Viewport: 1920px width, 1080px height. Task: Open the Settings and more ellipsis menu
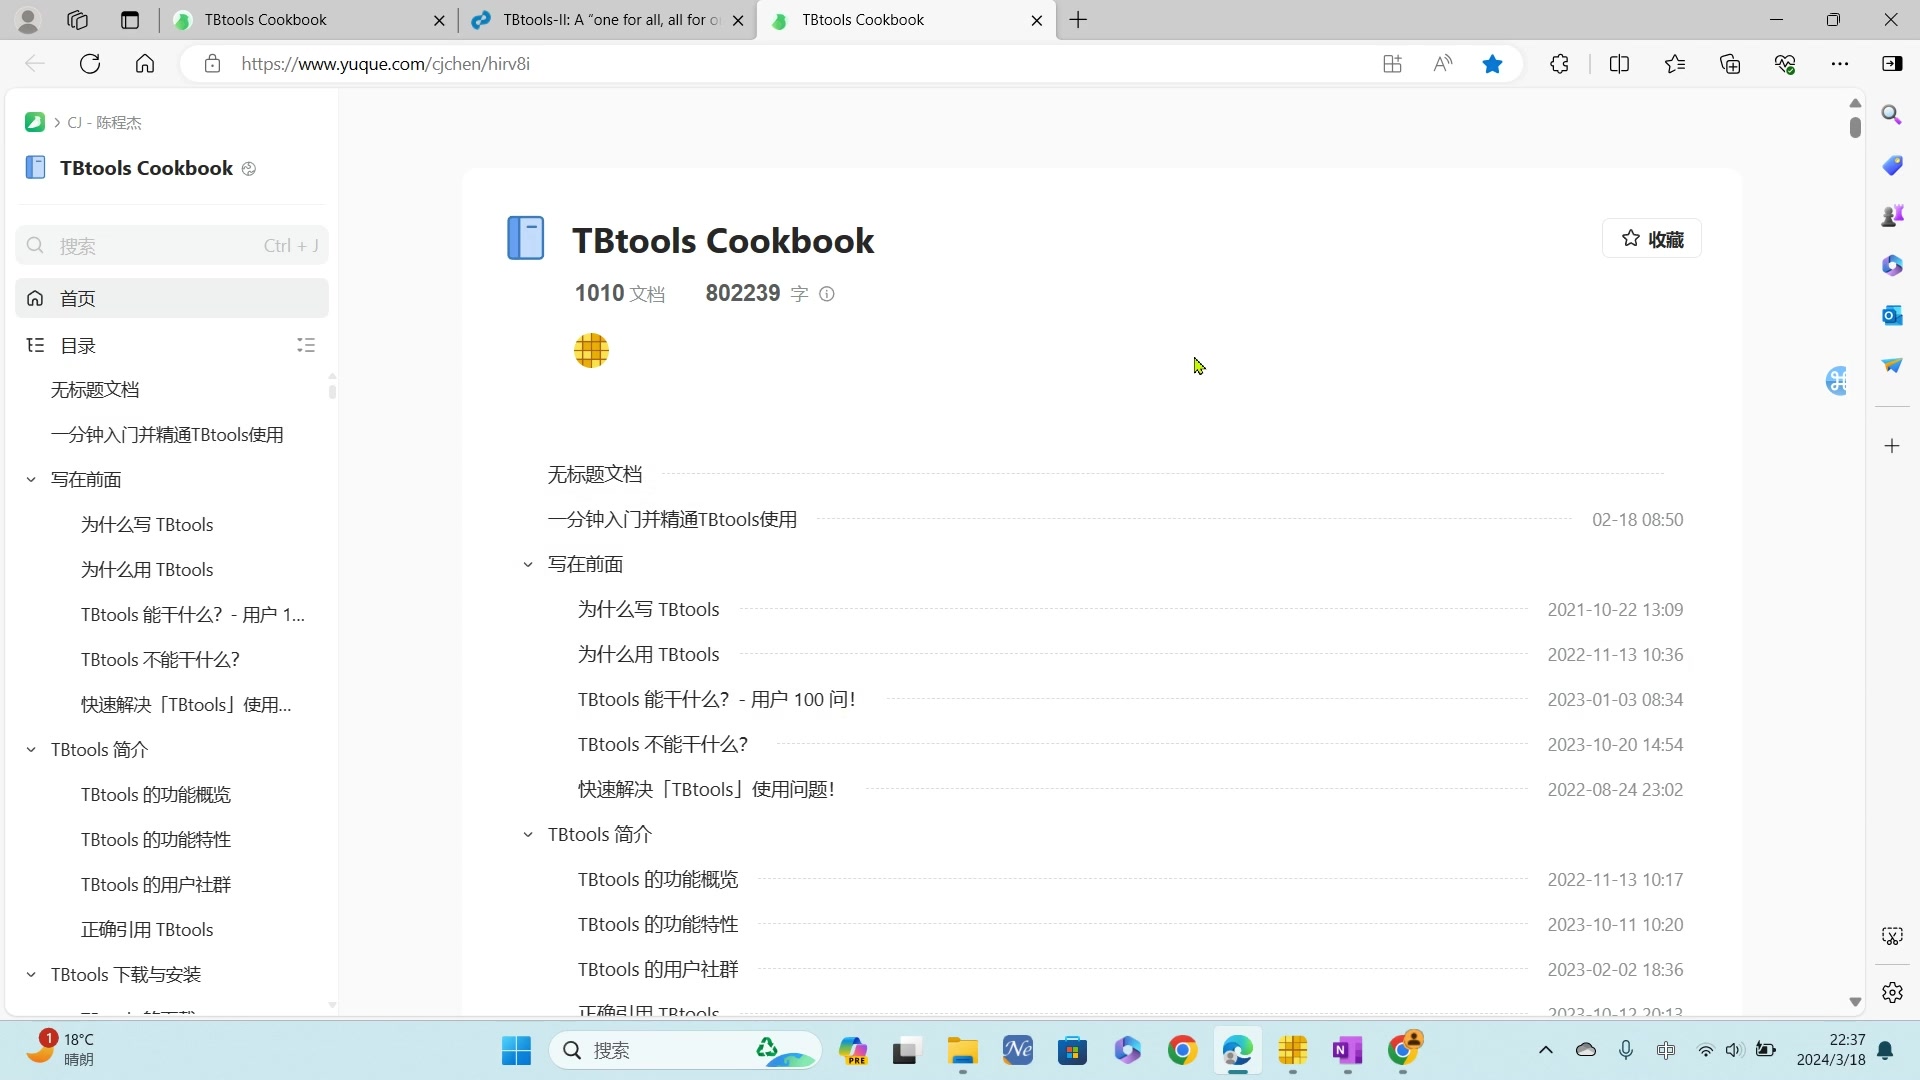click(1840, 64)
